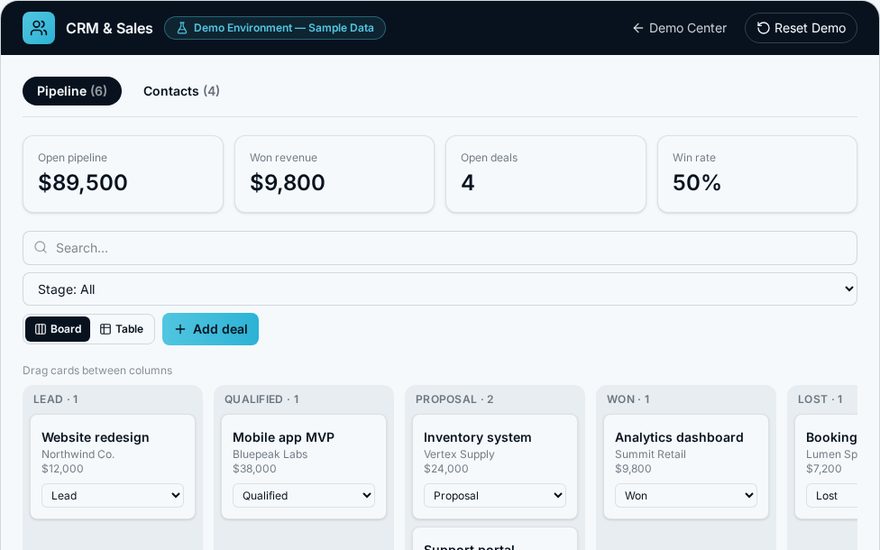The image size is (880, 550).
Task: Click Demo Environment — Sample Data badge
Action: (275, 28)
